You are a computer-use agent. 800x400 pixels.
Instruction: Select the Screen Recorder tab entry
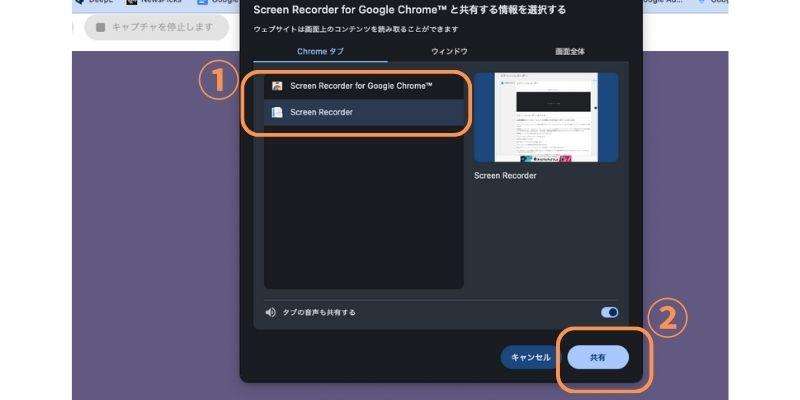(x=364, y=112)
